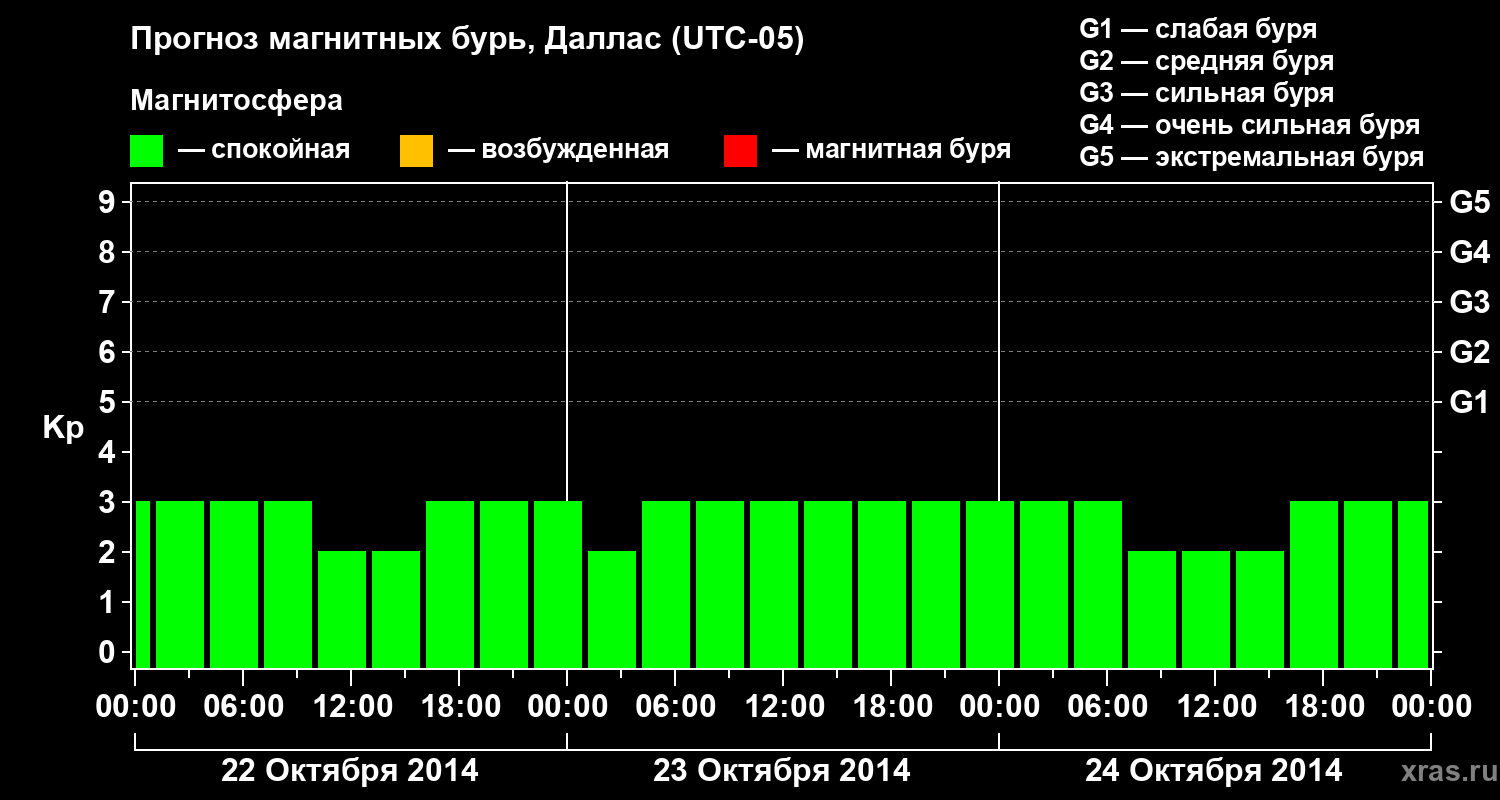The height and width of the screenshot is (800, 1500).
Task: Click the '24 Октября 2014' date label
Action: point(1214,771)
